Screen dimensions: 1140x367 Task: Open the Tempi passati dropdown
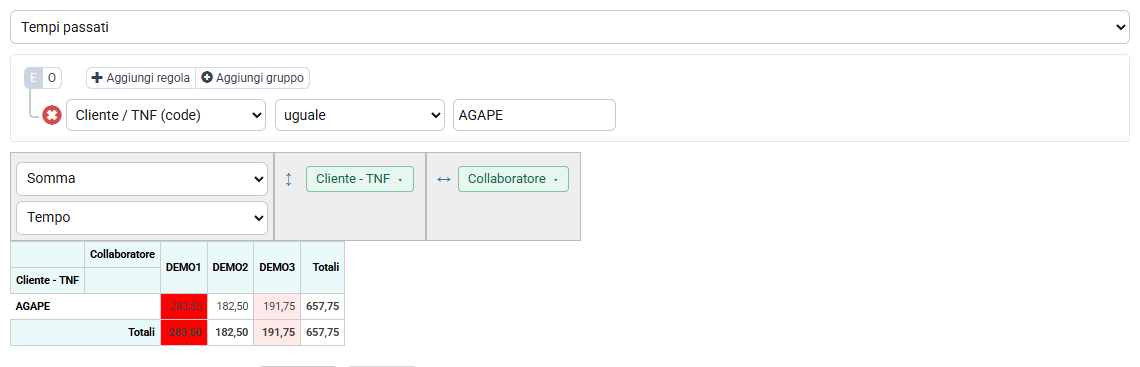click(x=570, y=28)
